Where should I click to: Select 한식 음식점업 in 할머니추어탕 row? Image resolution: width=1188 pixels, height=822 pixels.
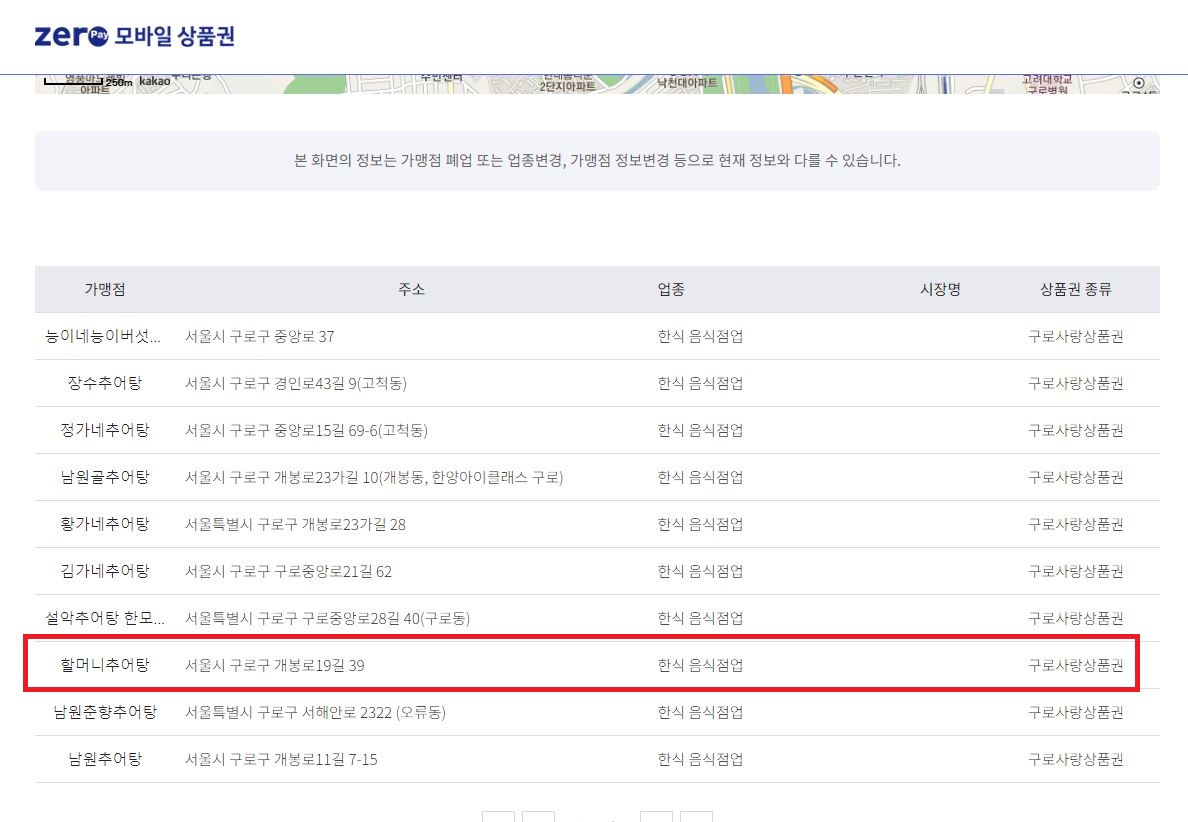coord(700,665)
